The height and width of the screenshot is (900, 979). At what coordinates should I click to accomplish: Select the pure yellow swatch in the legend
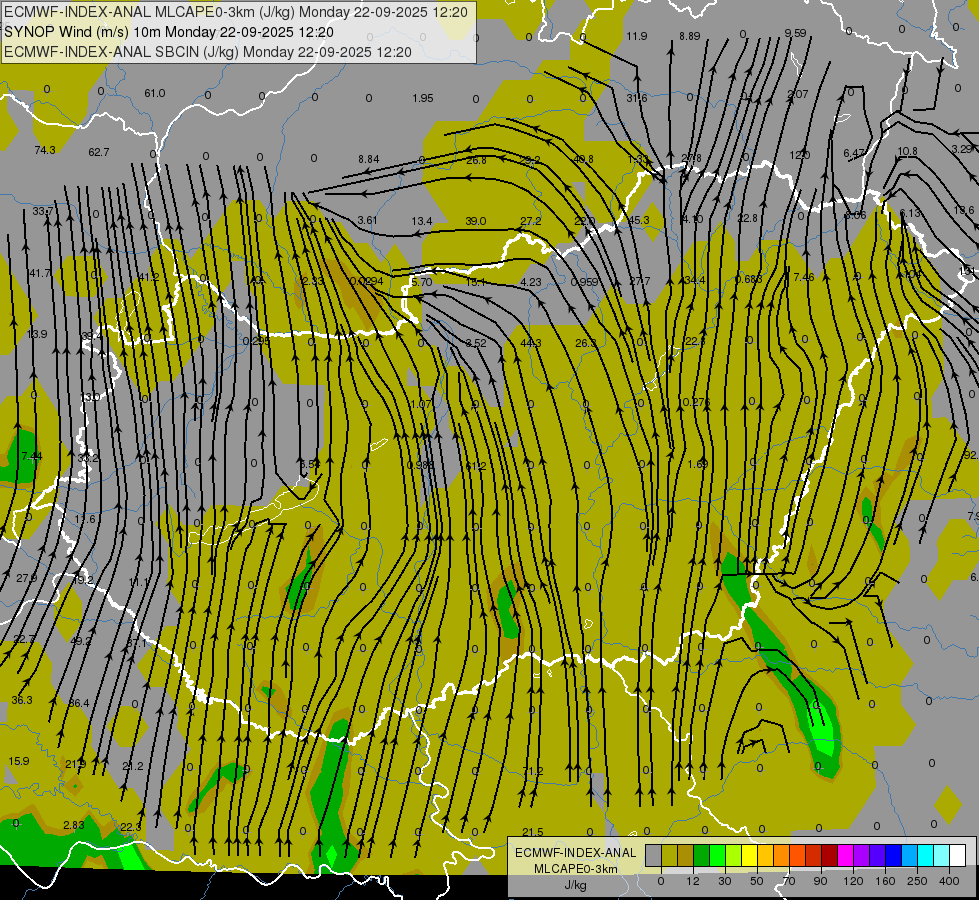tap(749, 855)
